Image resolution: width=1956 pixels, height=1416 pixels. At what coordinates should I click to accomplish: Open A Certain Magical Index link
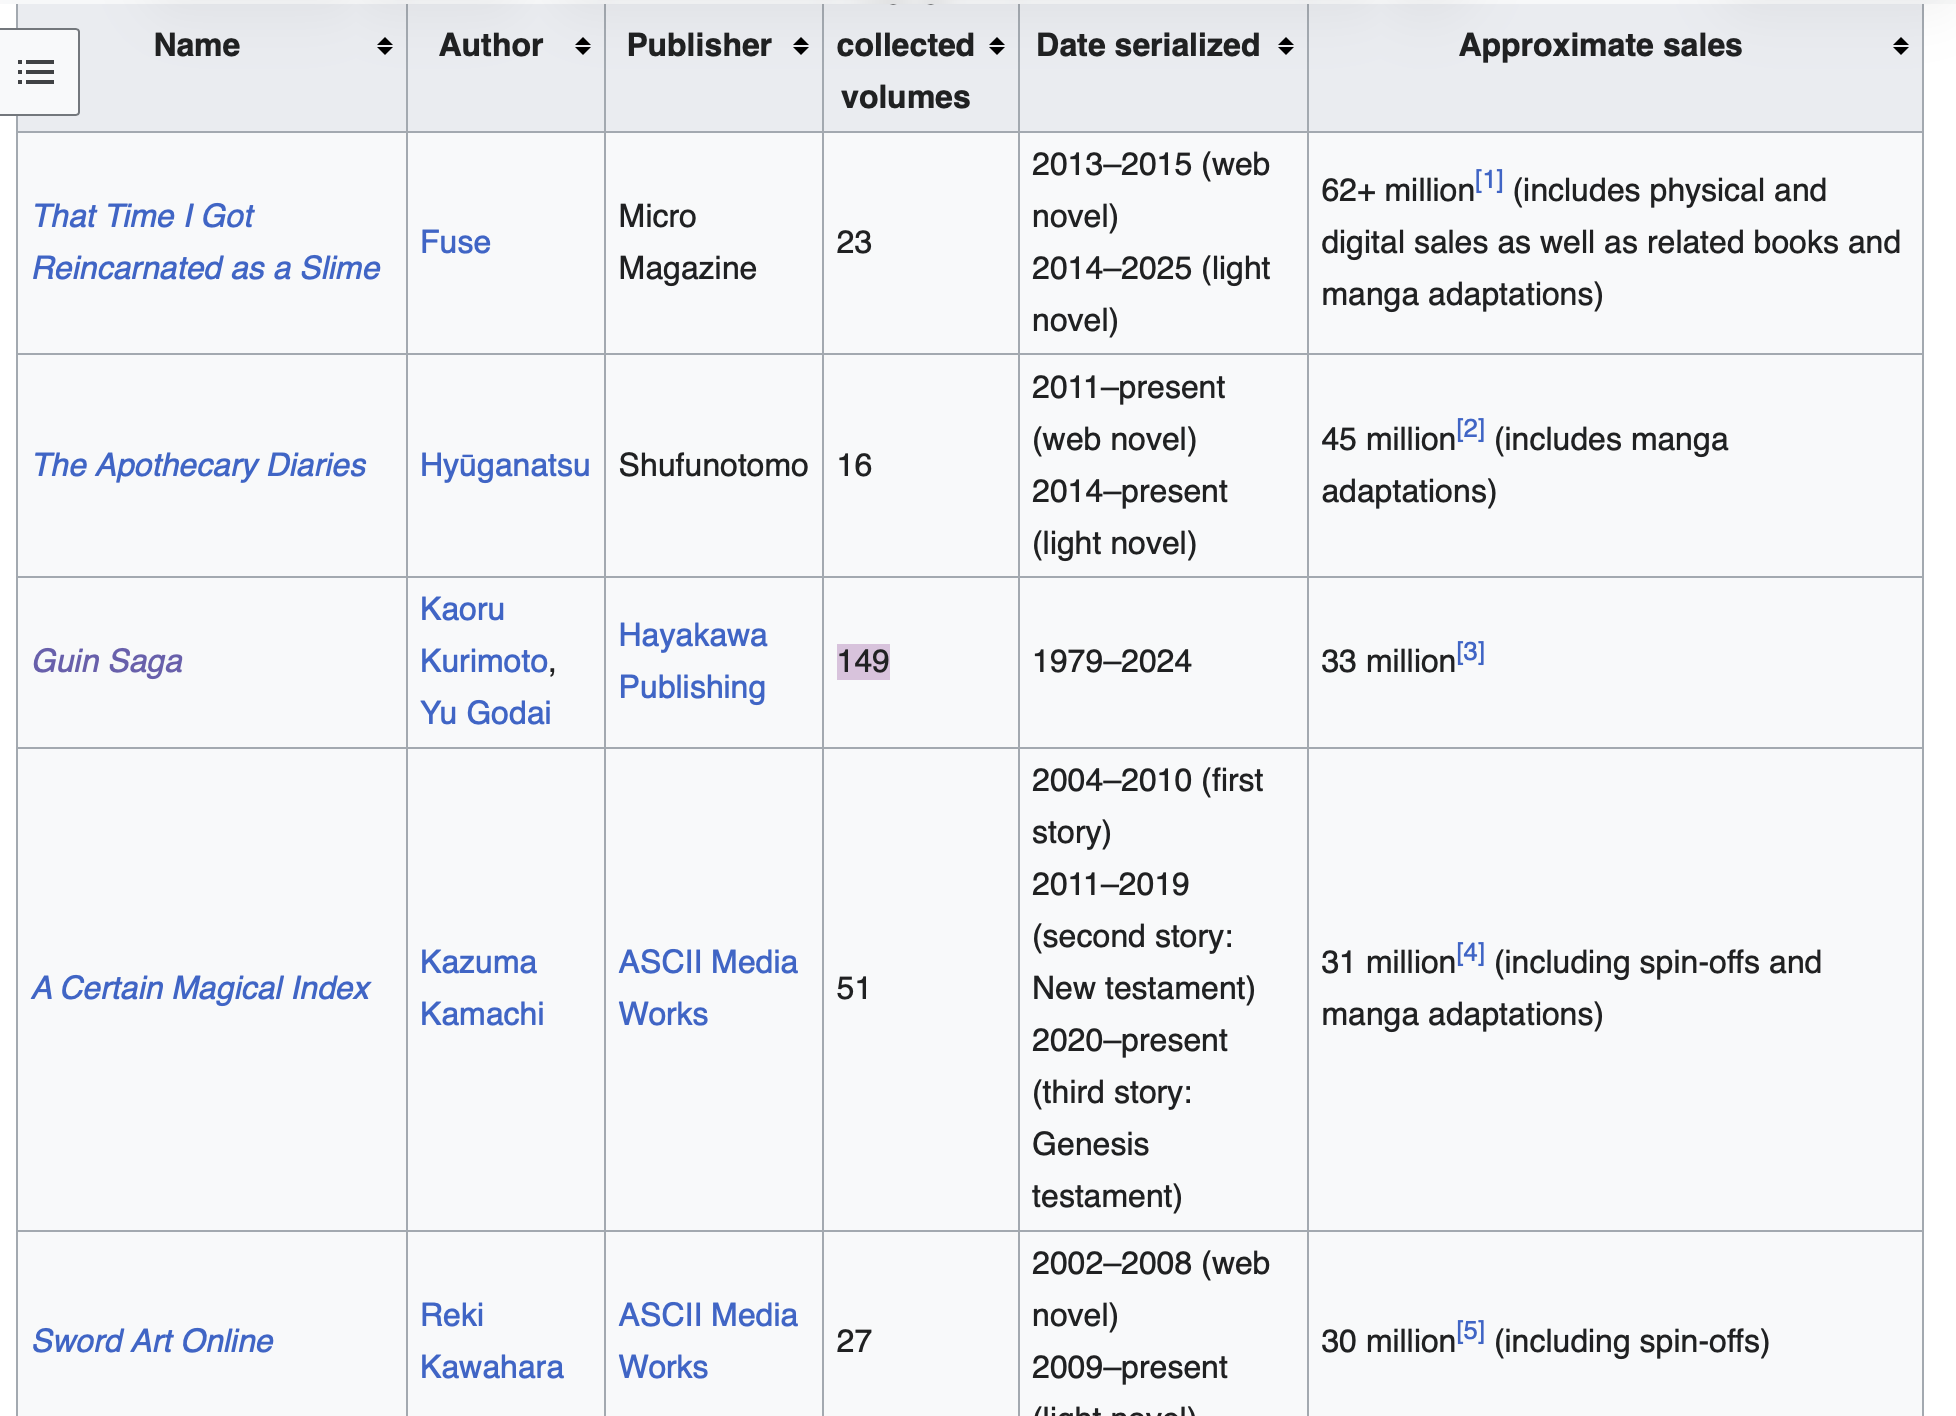point(201,988)
